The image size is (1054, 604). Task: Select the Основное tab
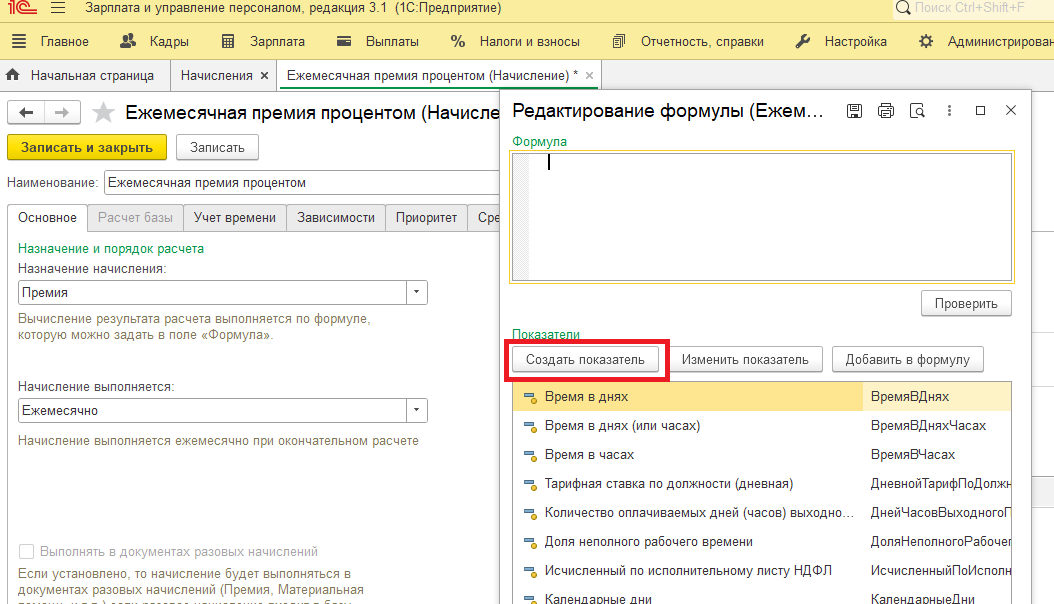pos(47,218)
